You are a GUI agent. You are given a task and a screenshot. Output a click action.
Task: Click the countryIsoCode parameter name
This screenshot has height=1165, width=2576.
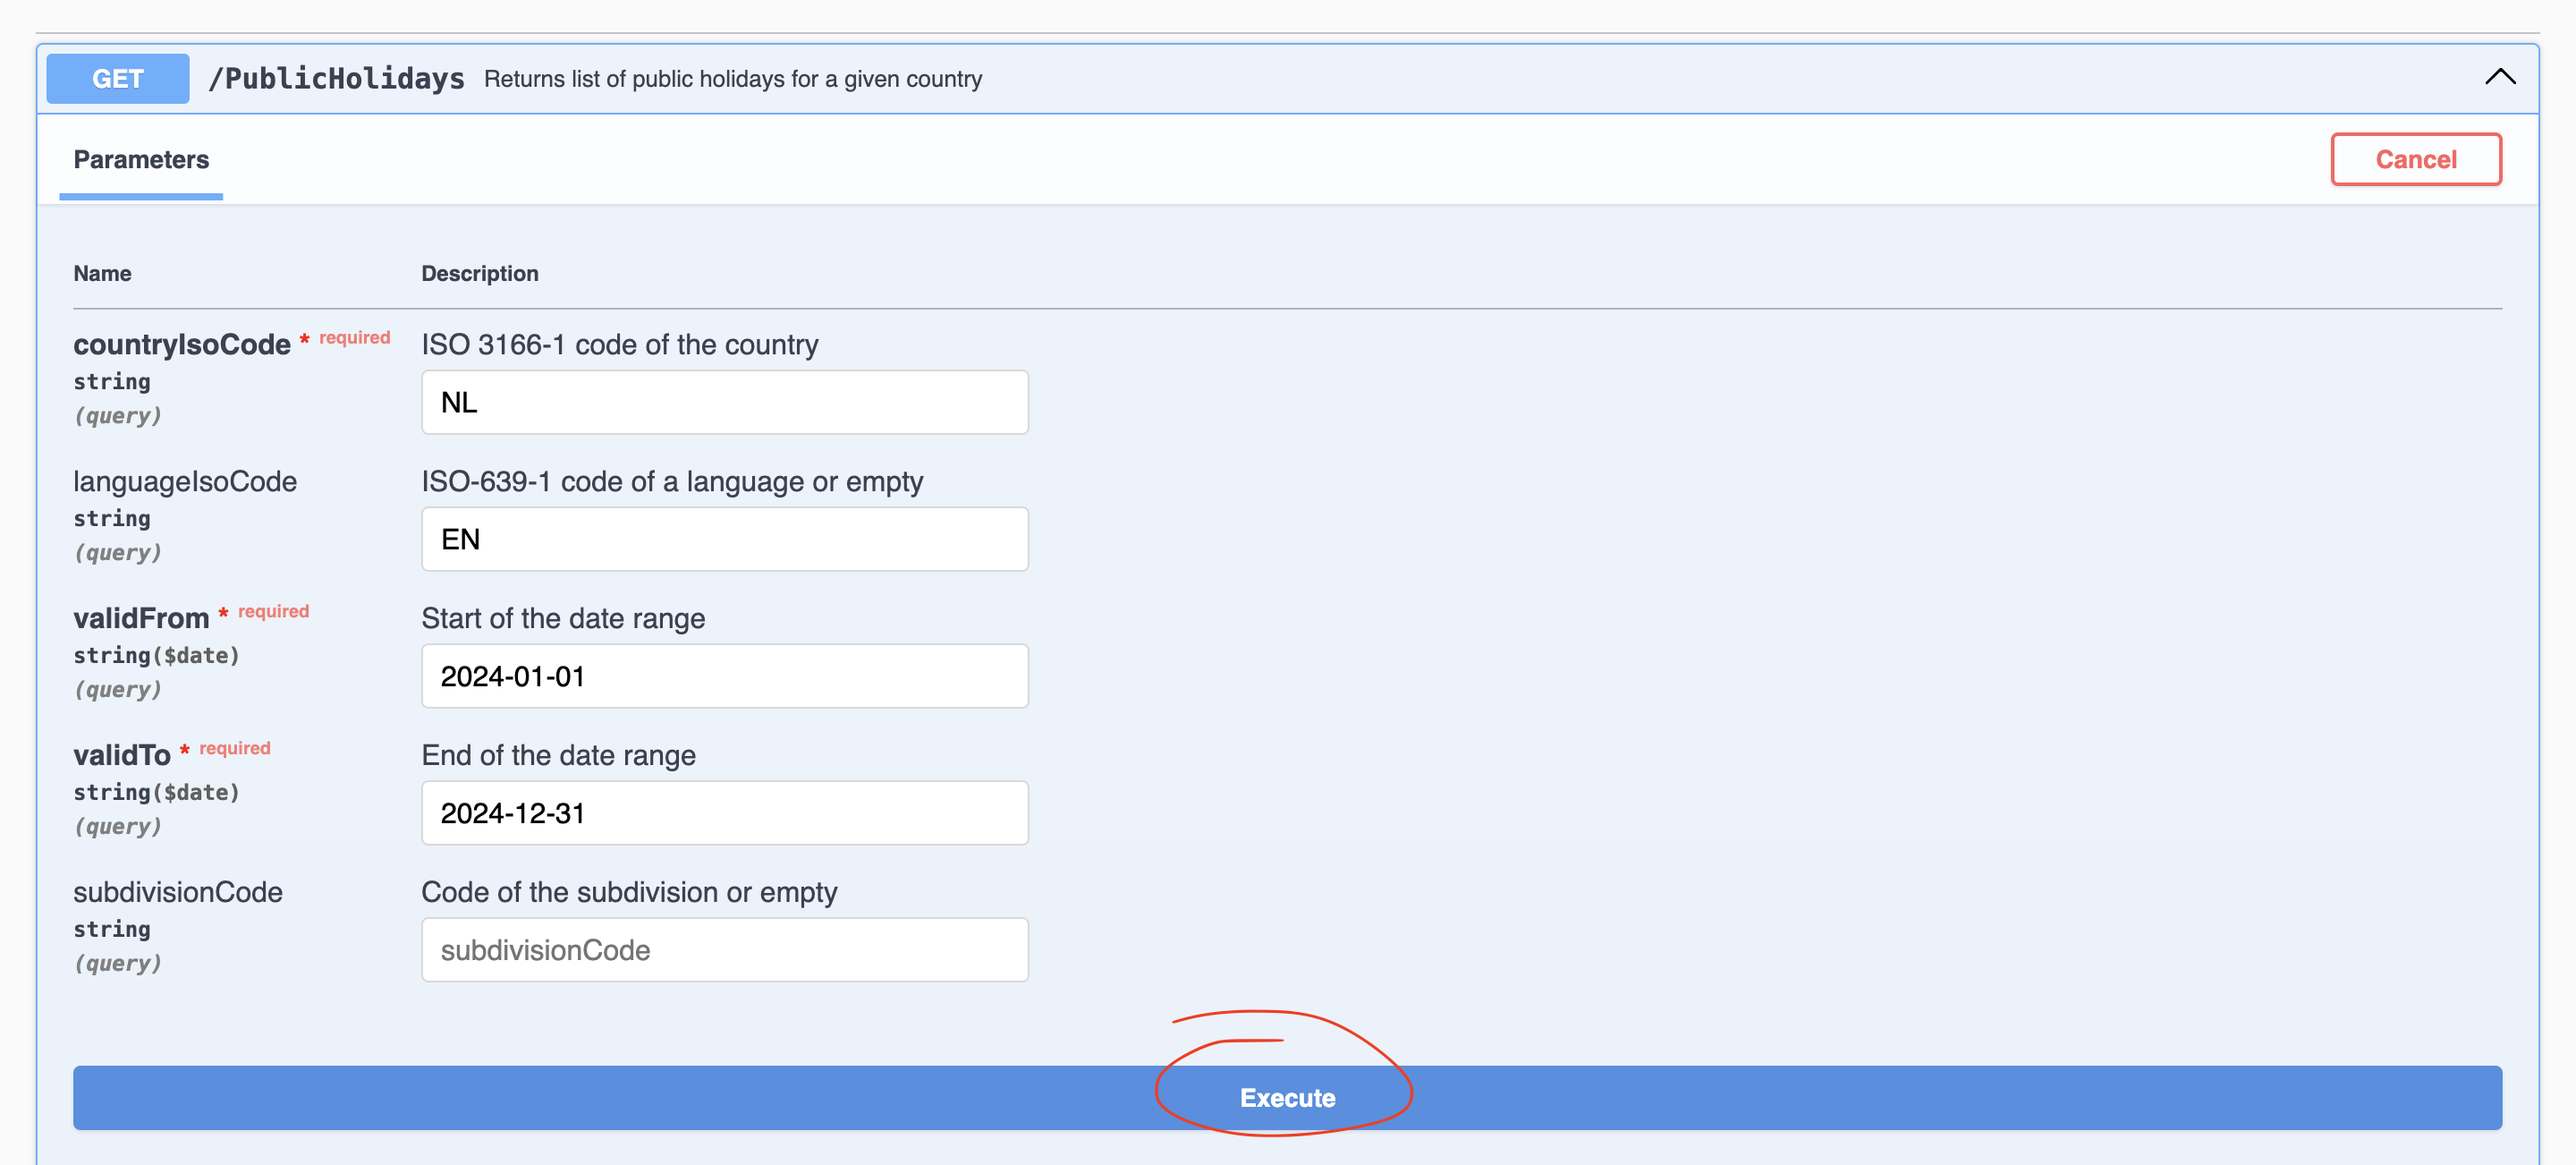click(x=180, y=344)
